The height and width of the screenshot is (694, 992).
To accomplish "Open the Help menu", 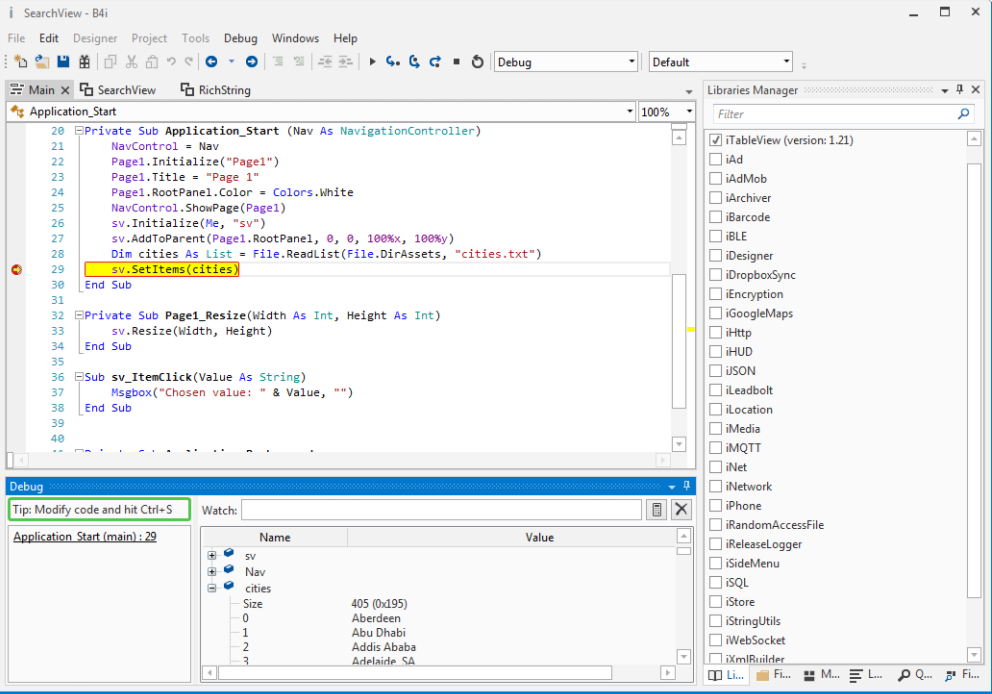I will (345, 38).
